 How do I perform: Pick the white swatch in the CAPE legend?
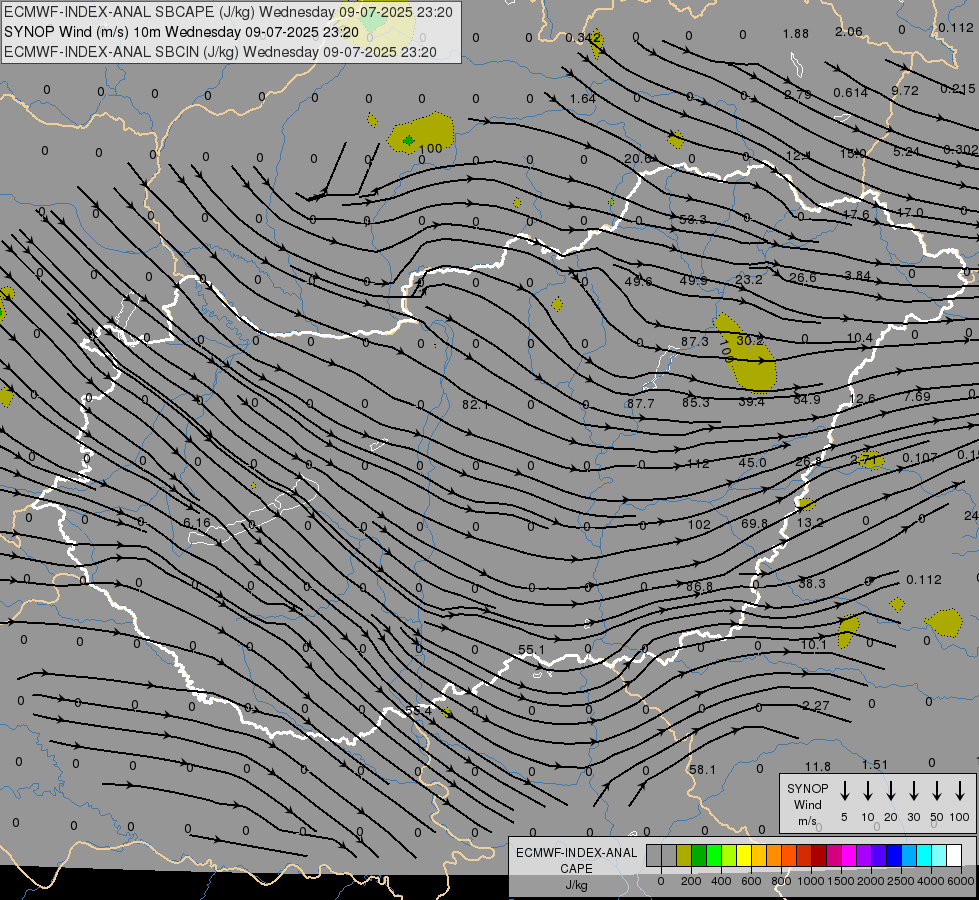pyautogui.click(x=954, y=855)
